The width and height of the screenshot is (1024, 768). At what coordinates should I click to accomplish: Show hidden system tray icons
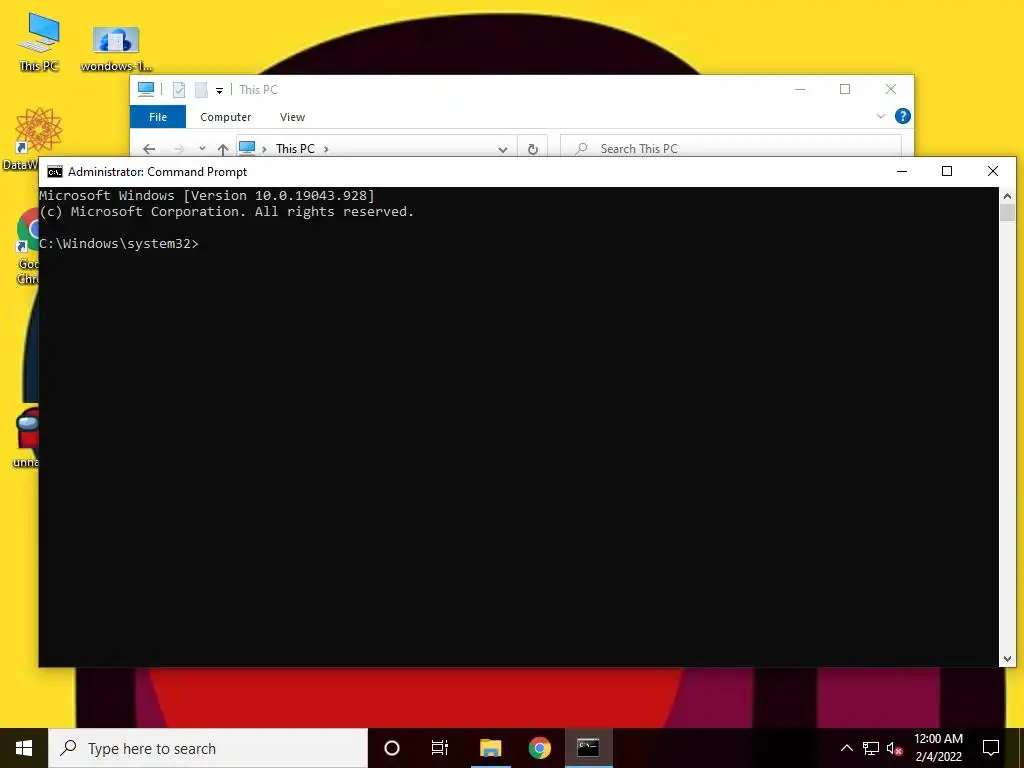click(846, 748)
